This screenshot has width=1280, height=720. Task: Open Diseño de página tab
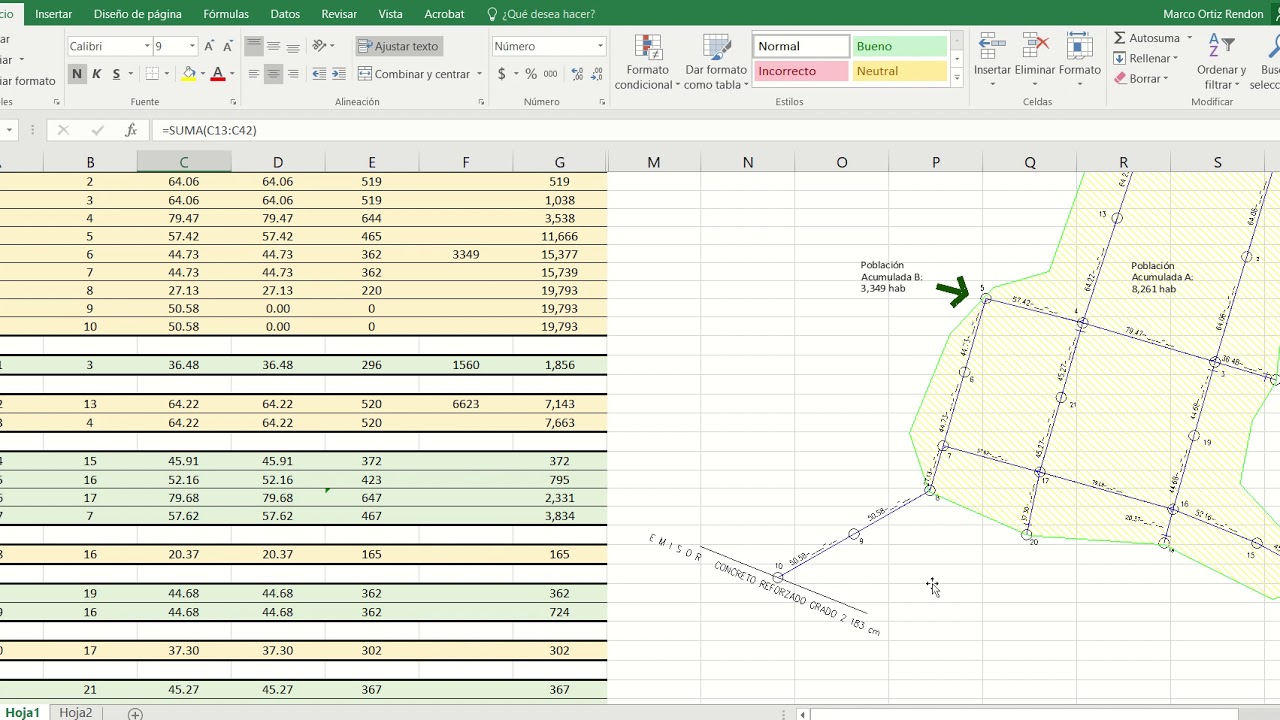(138, 14)
